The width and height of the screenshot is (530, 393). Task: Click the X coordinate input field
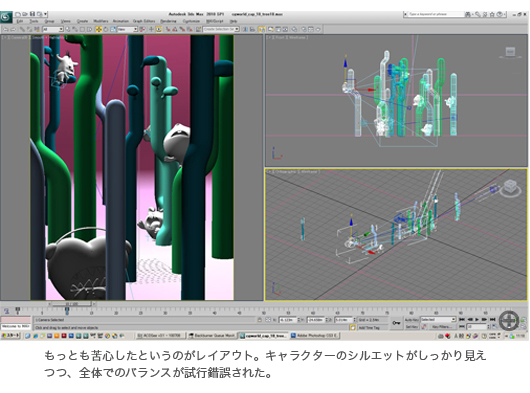click(x=287, y=320)
